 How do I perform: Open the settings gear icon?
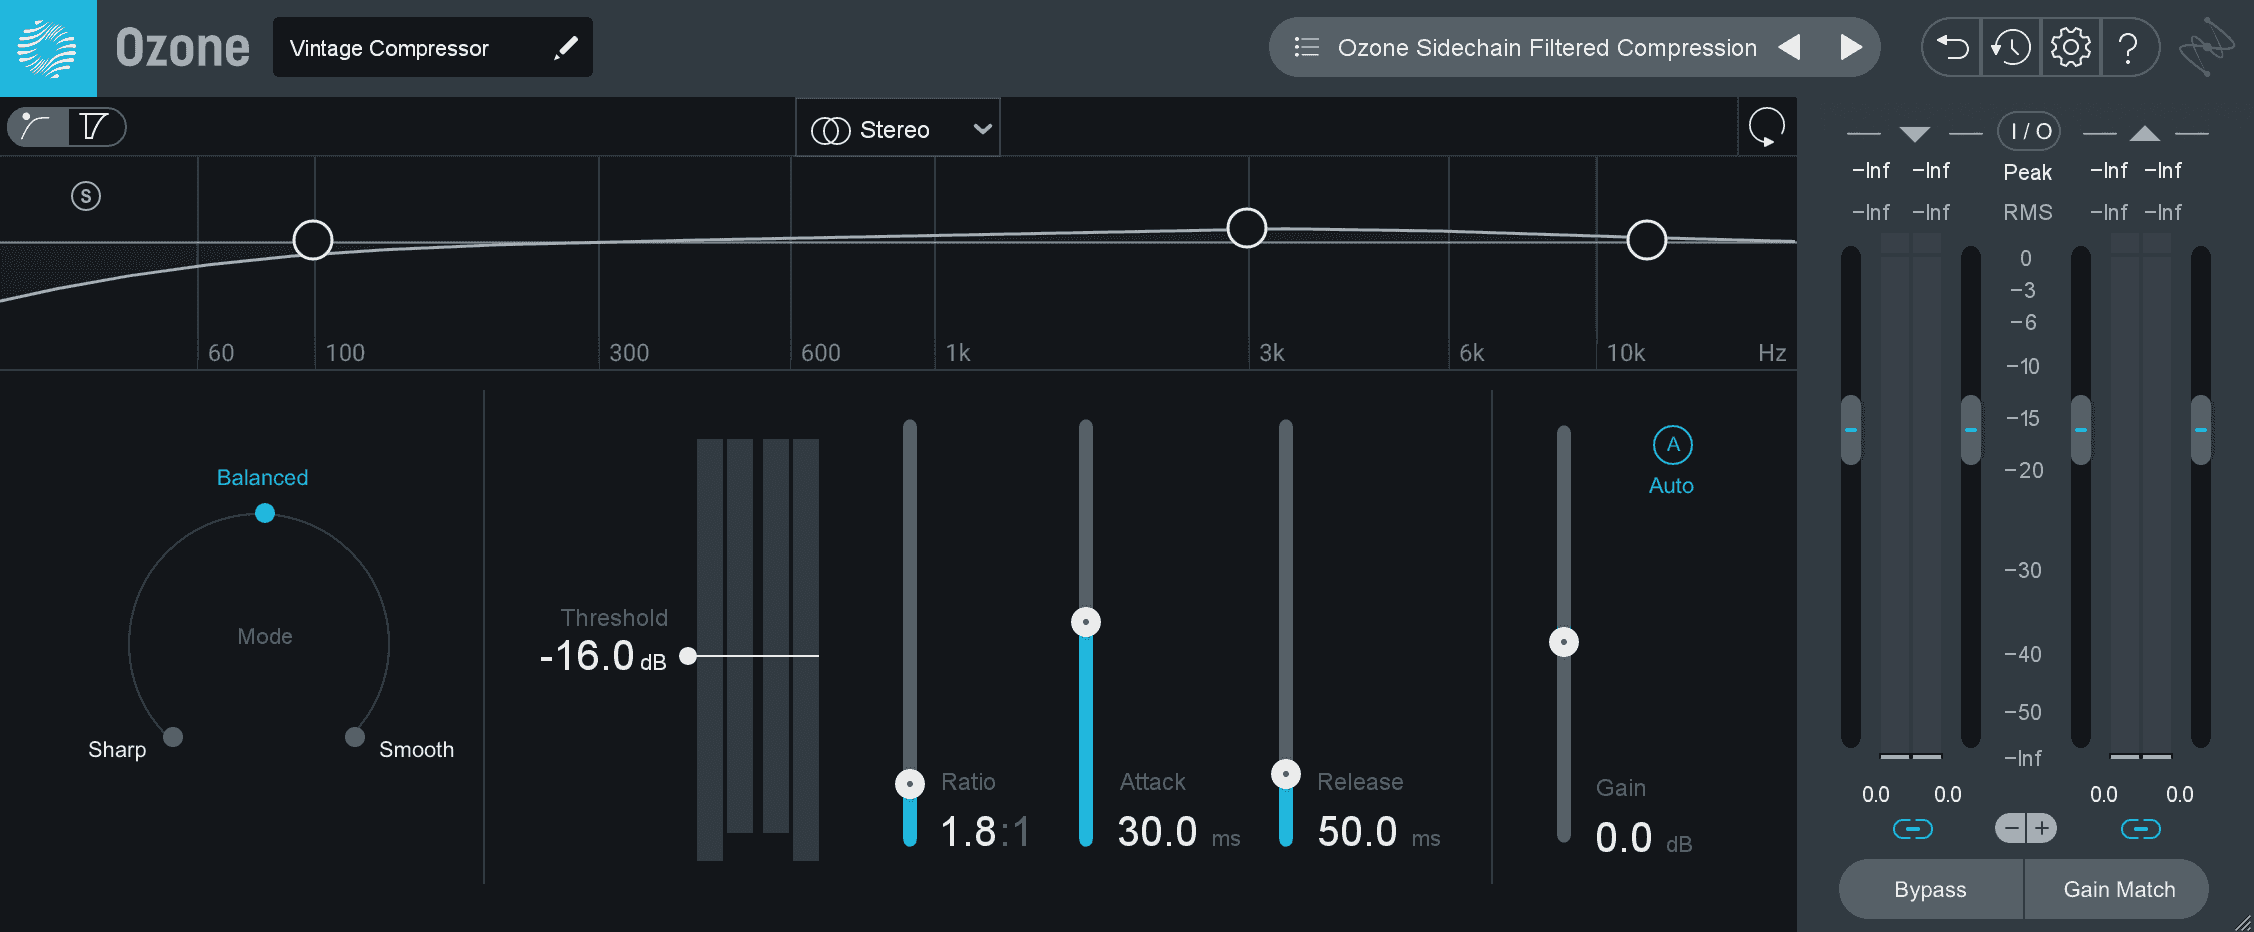[x=2070, y=47]
